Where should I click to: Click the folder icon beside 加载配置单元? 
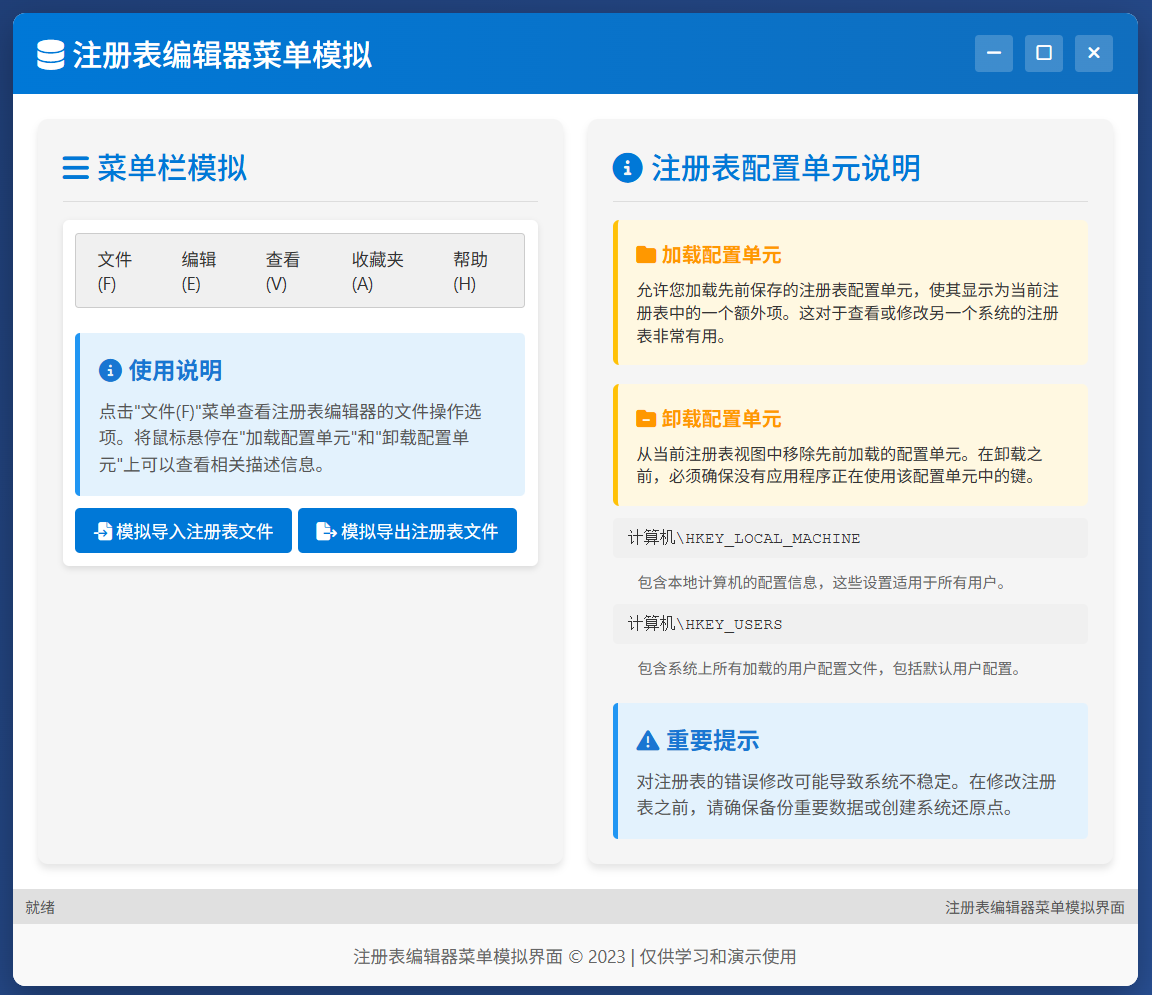point(646,255)
